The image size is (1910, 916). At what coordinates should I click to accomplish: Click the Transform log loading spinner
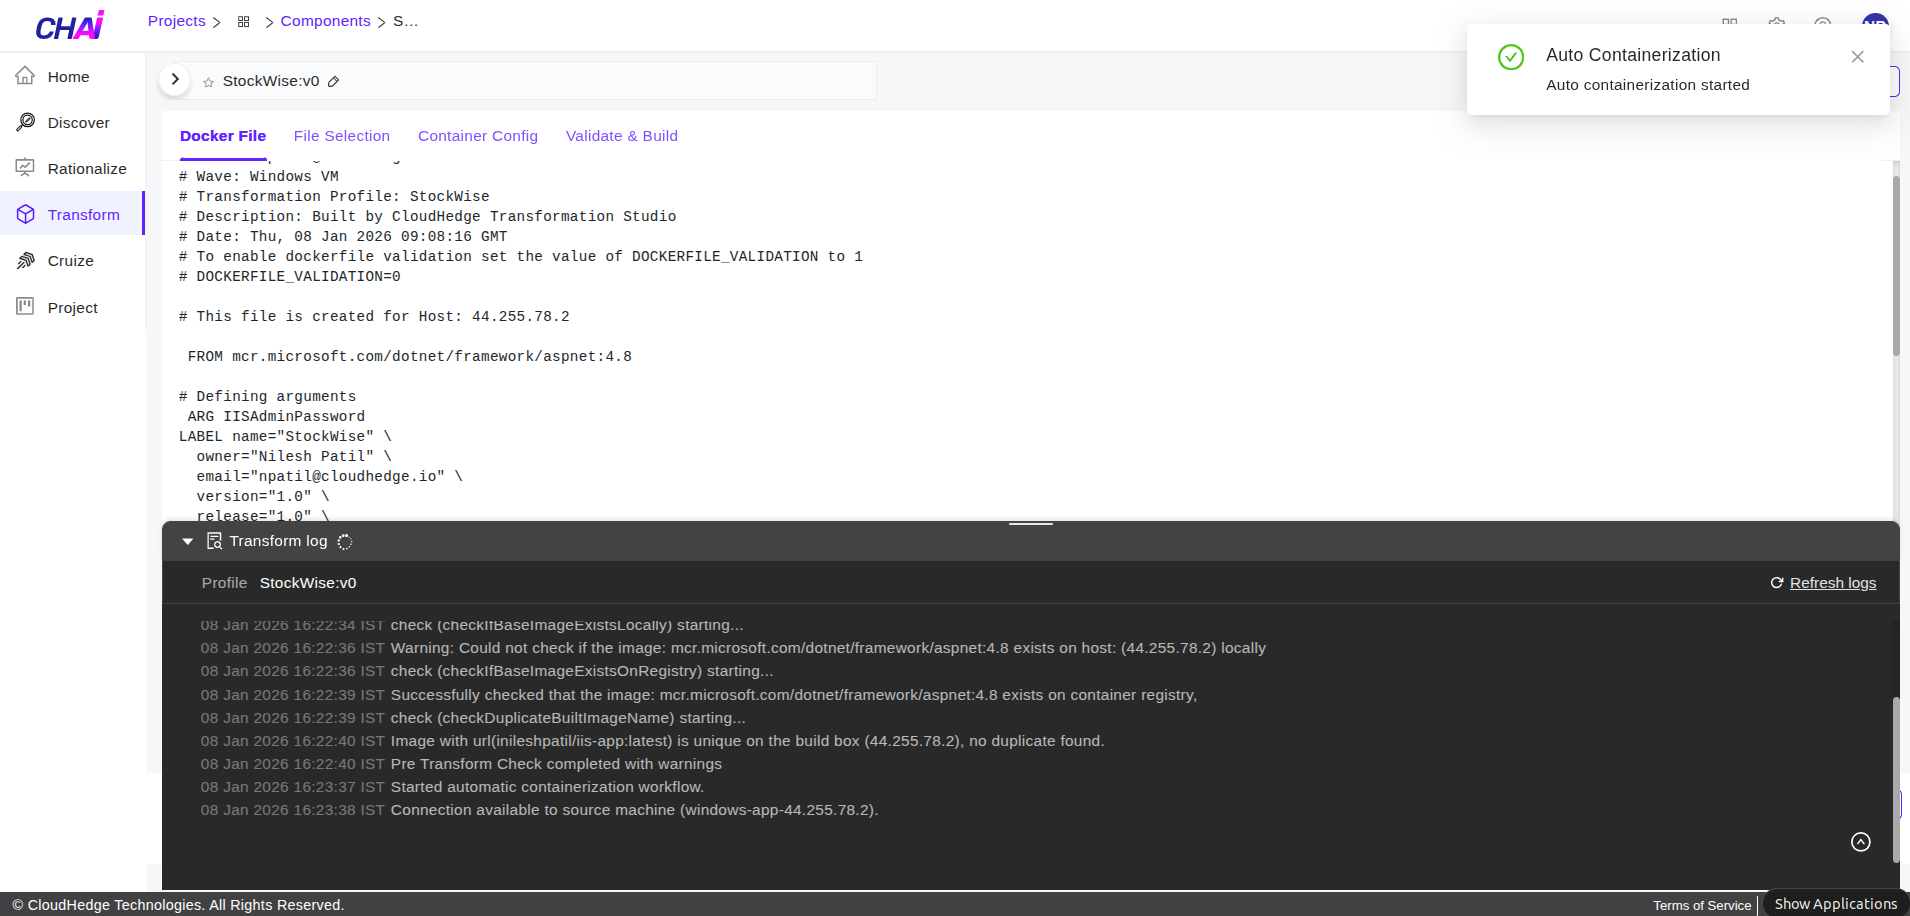[x=345, y=542]
